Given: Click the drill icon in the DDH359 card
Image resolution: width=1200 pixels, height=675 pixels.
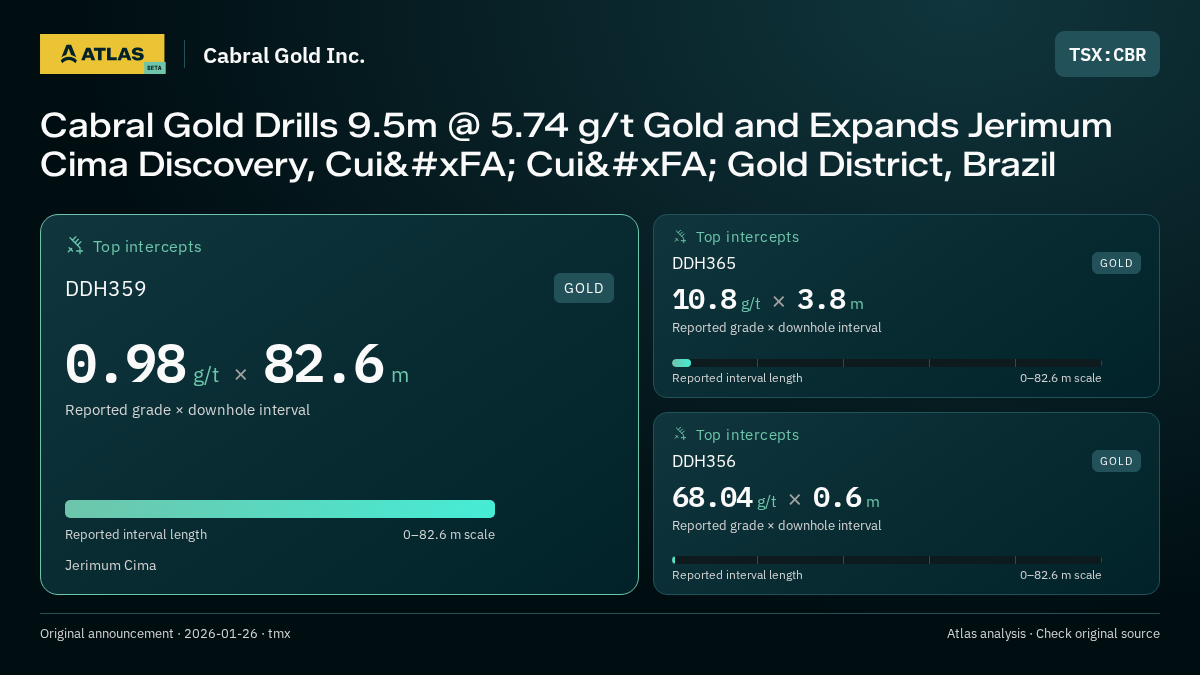Looking at the screenshot, I should pyautogui.click(x=75, y=245).
